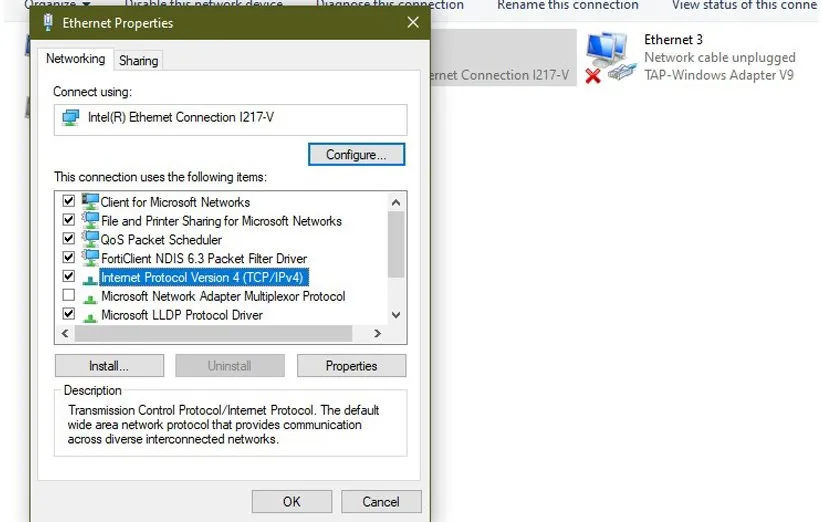
Task: Click Disable this network device in the toolbar
Action: (204, 5)
